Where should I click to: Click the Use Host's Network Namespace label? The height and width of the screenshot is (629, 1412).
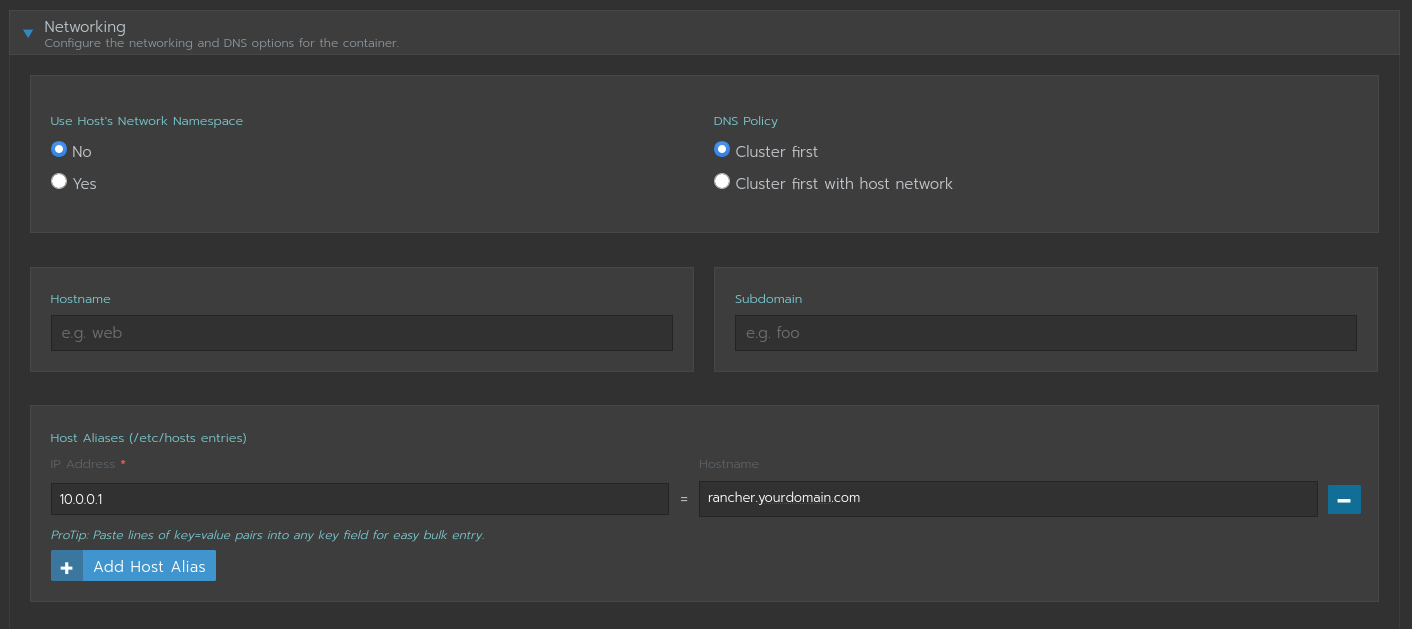[x=147, y=121]
